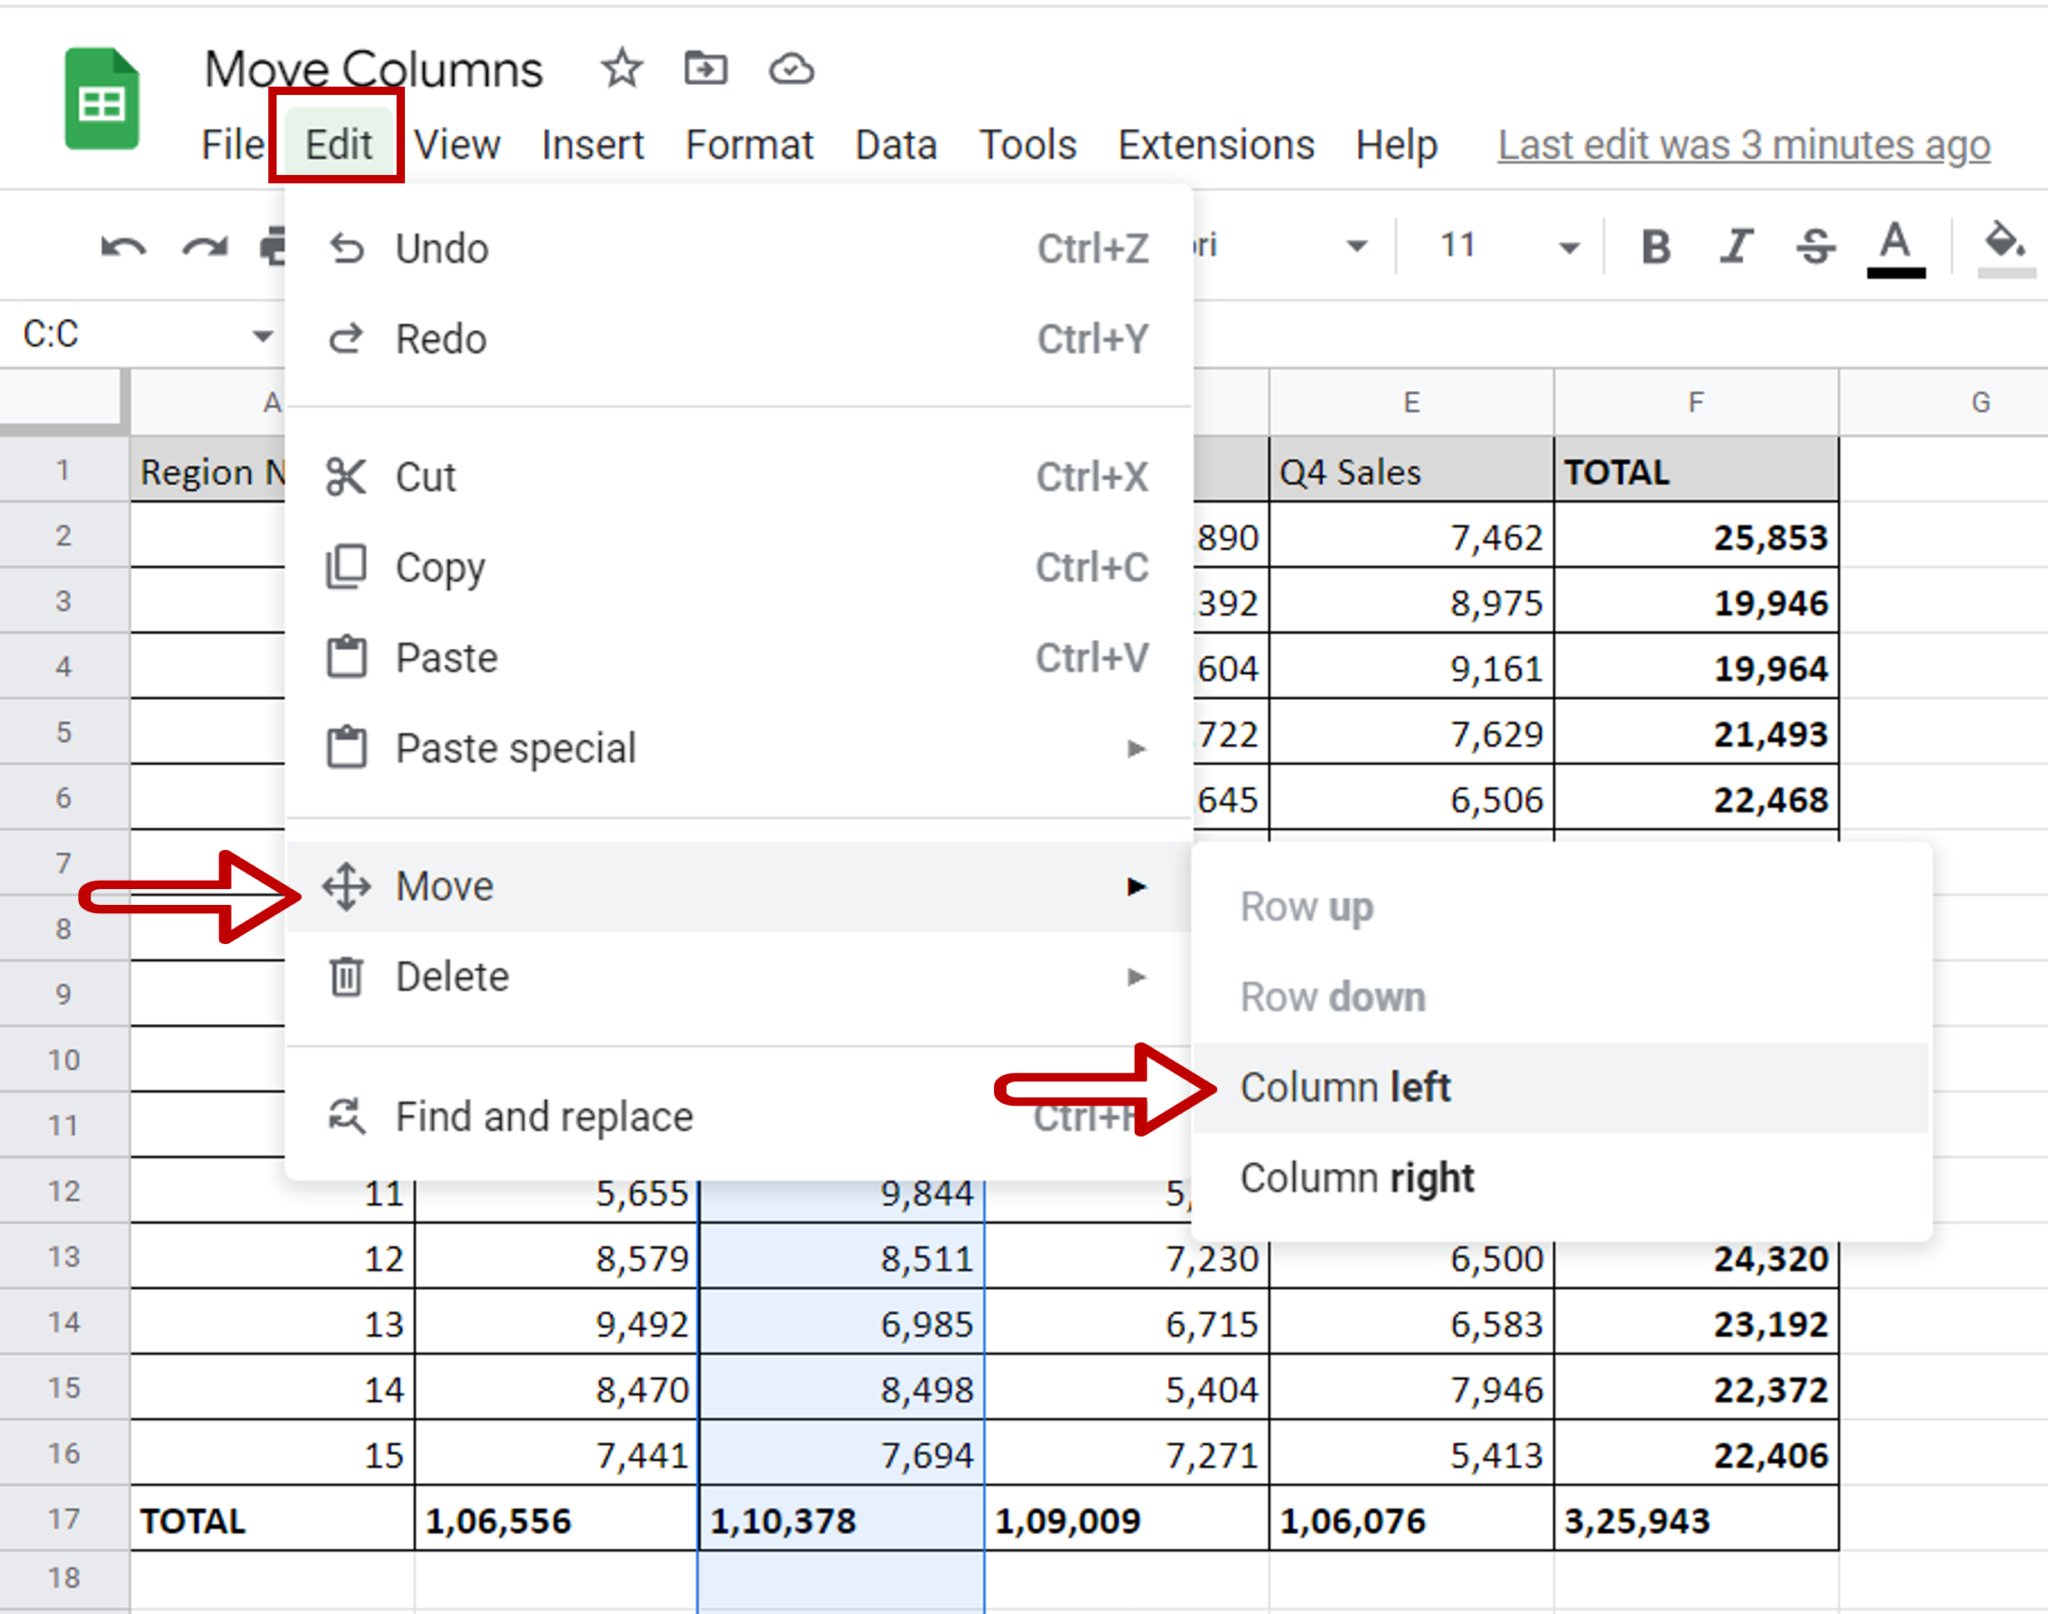Open the move-to-folder icon

click(706, 69)
